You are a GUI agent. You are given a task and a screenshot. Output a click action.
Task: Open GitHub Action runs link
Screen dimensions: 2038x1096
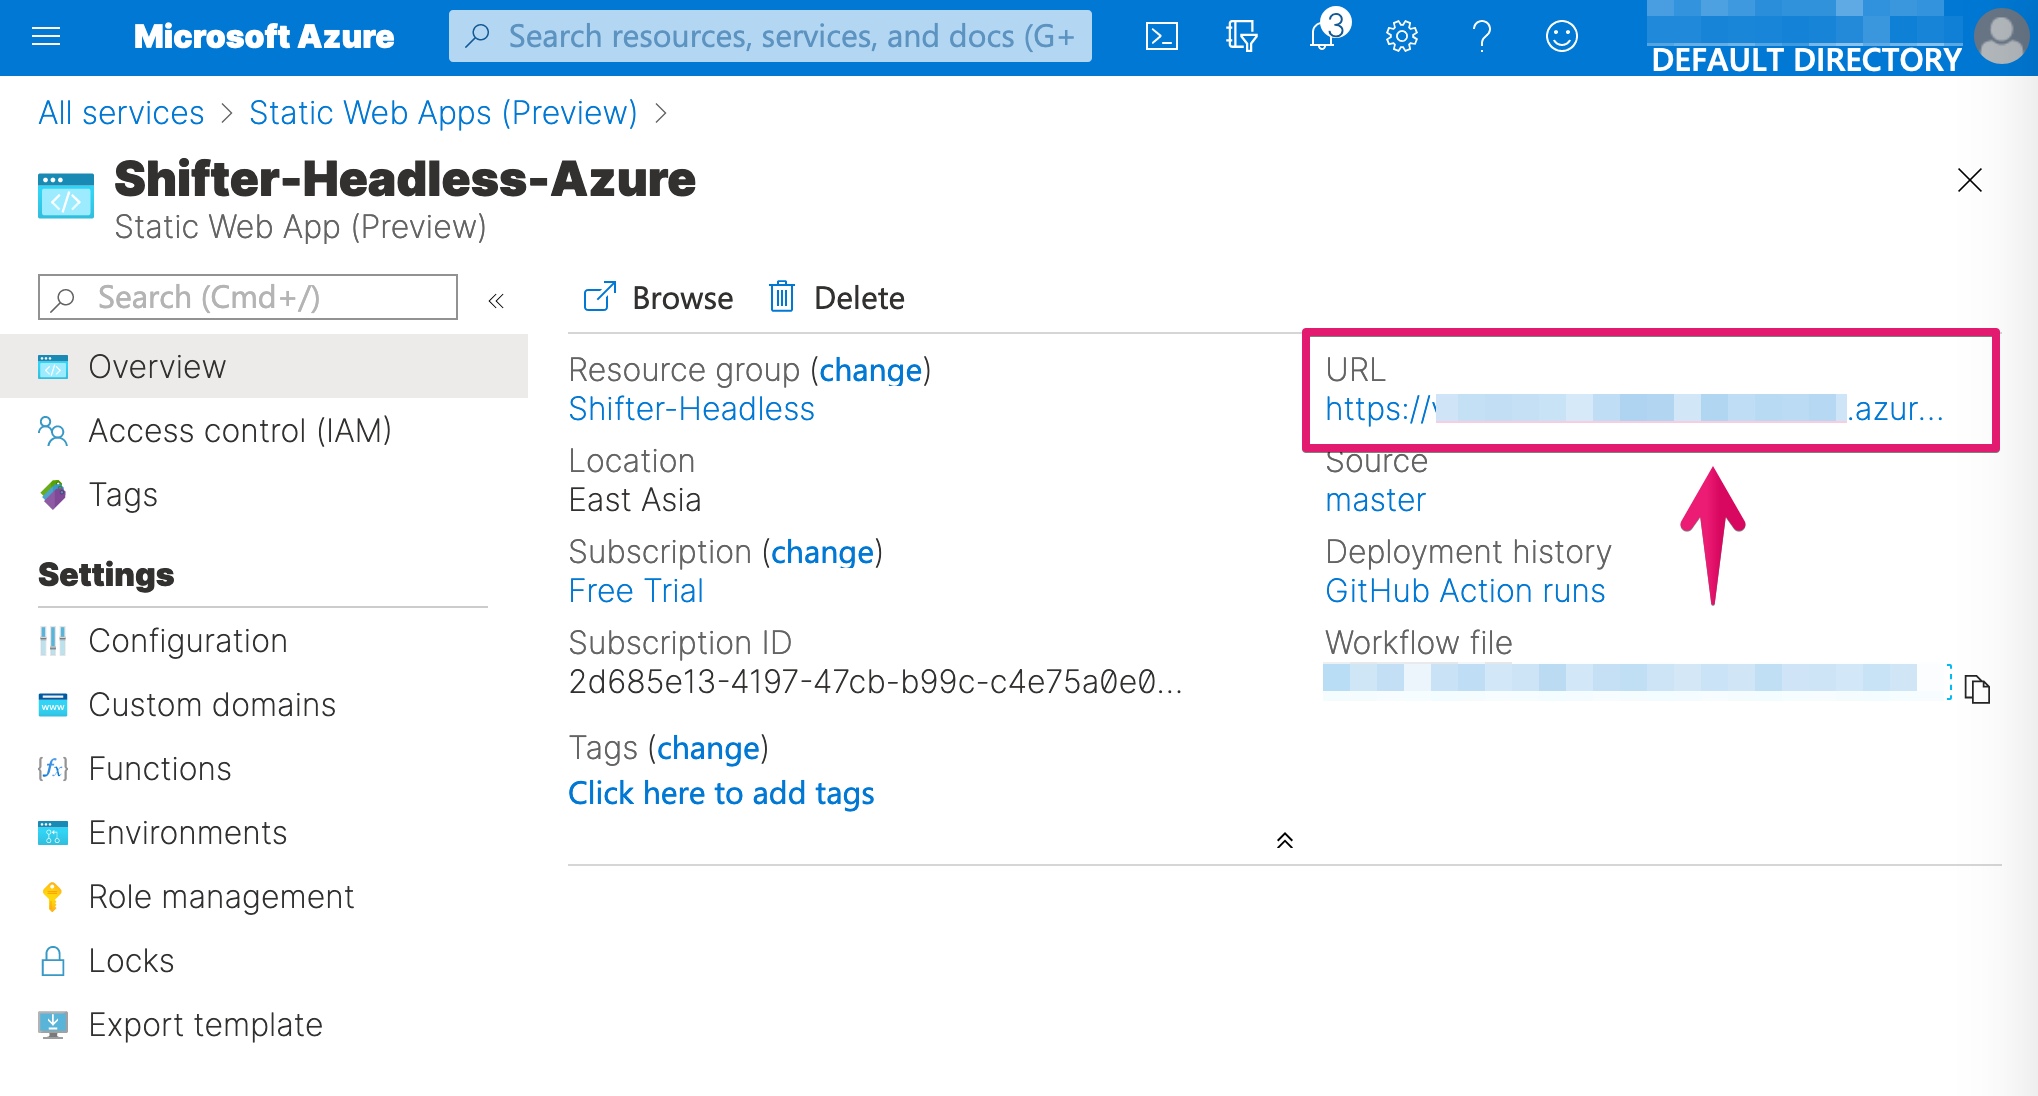1465,591
